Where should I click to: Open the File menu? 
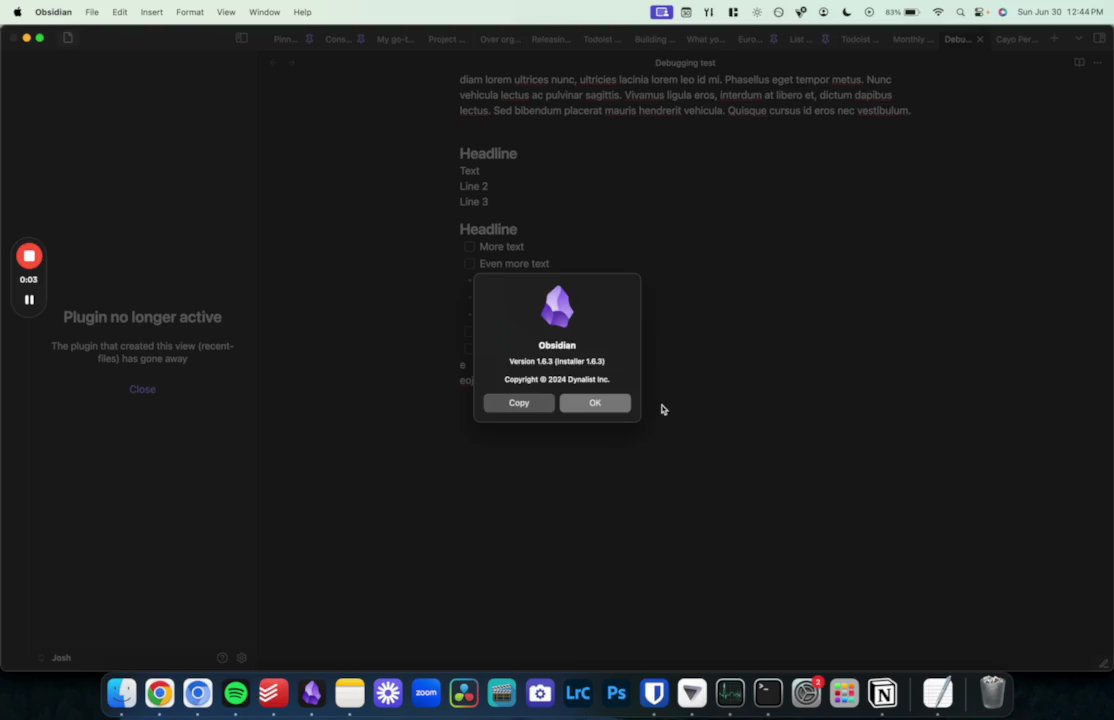pyautogui.click(x=92, y=12)
